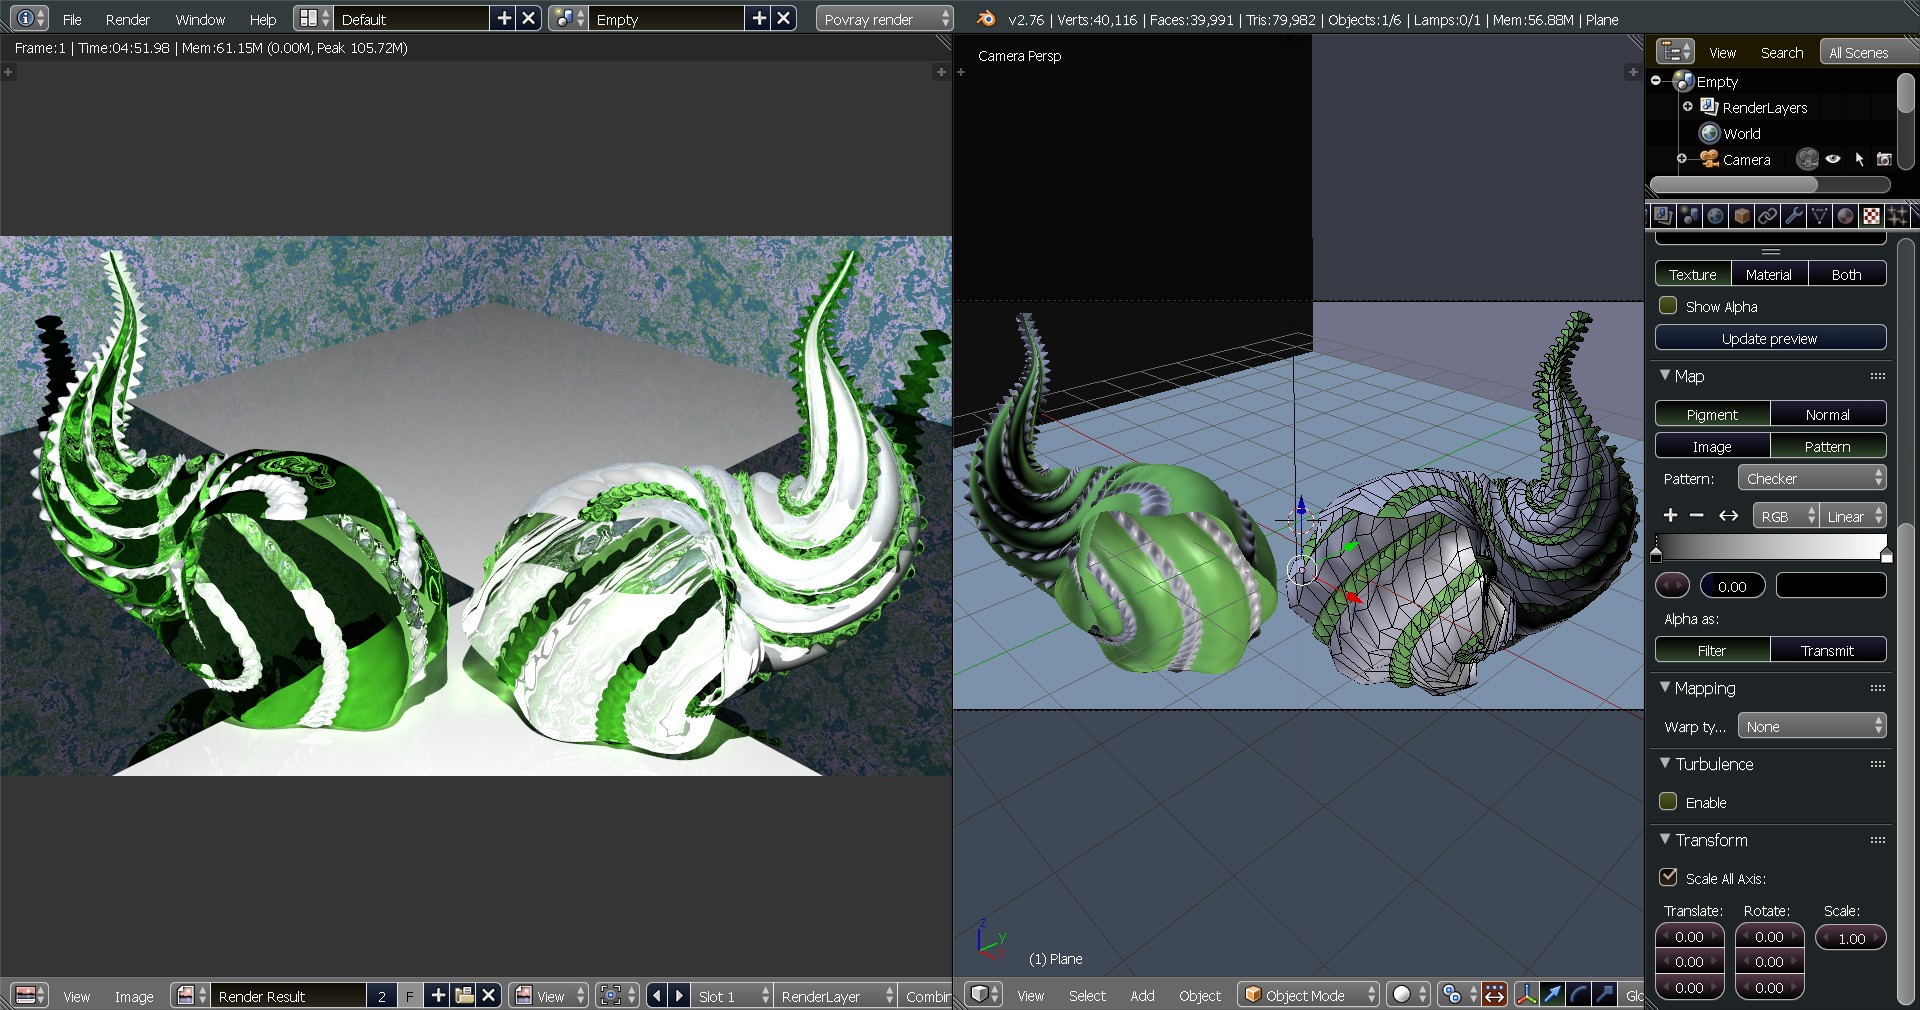Viewport: 1920px width, 1010px height.
Task: Click the color ramp gradient bar
Action: tap(1770, 546)
